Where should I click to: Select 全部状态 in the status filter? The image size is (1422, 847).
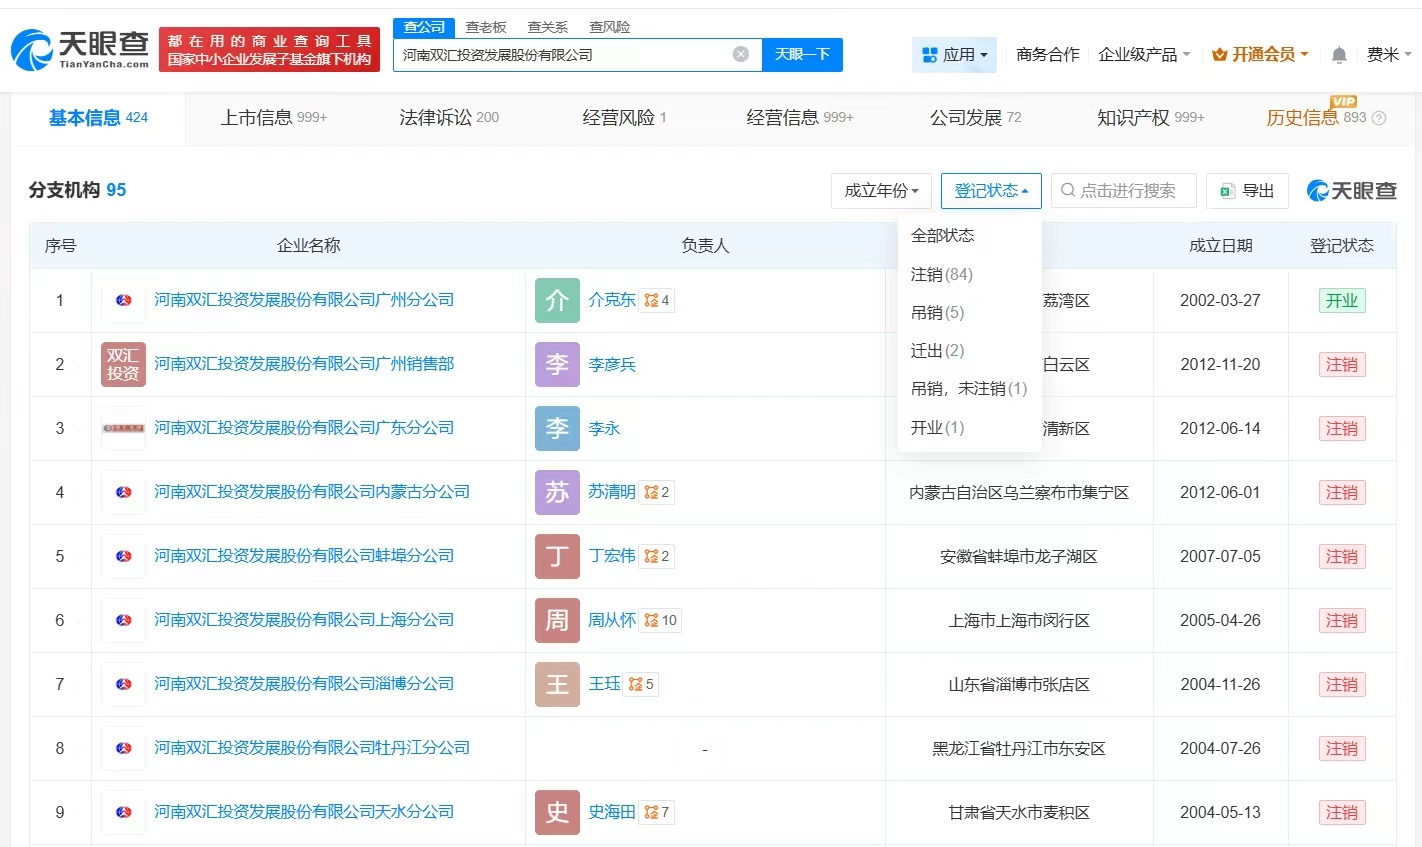(942, 236)
